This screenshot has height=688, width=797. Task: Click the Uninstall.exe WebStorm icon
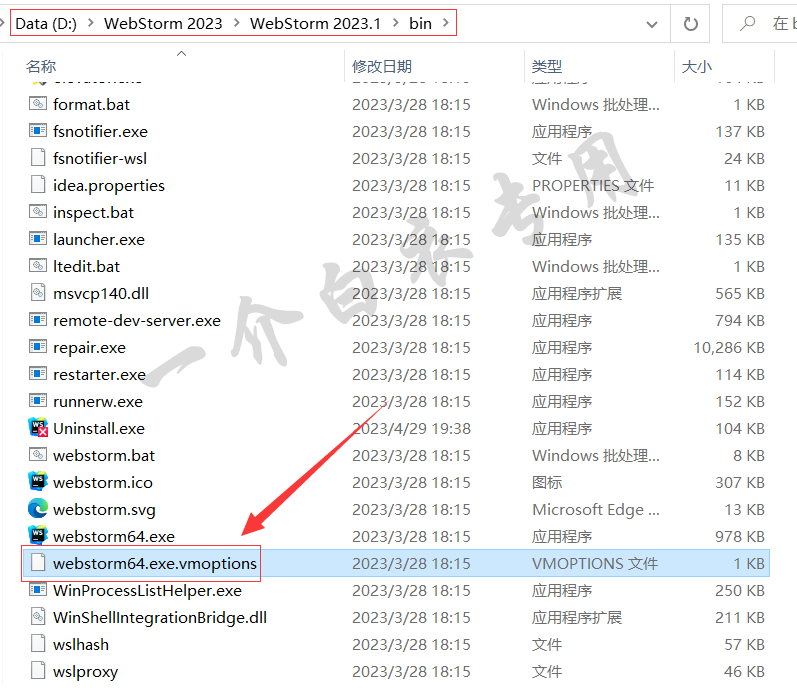click(x=38, y=428)
